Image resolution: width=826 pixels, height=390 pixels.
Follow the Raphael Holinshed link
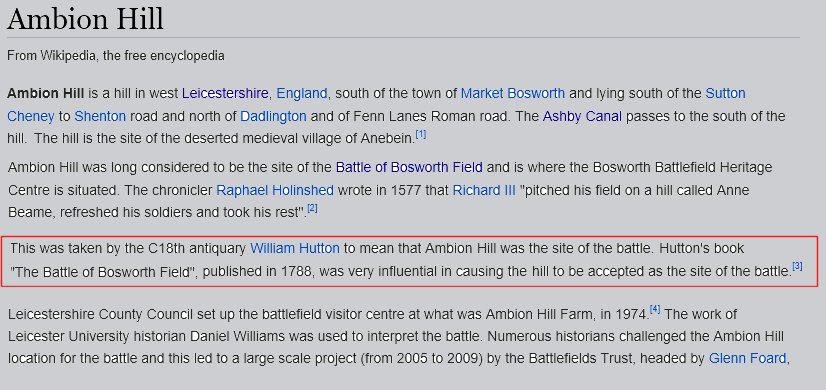tap(275, 190)
